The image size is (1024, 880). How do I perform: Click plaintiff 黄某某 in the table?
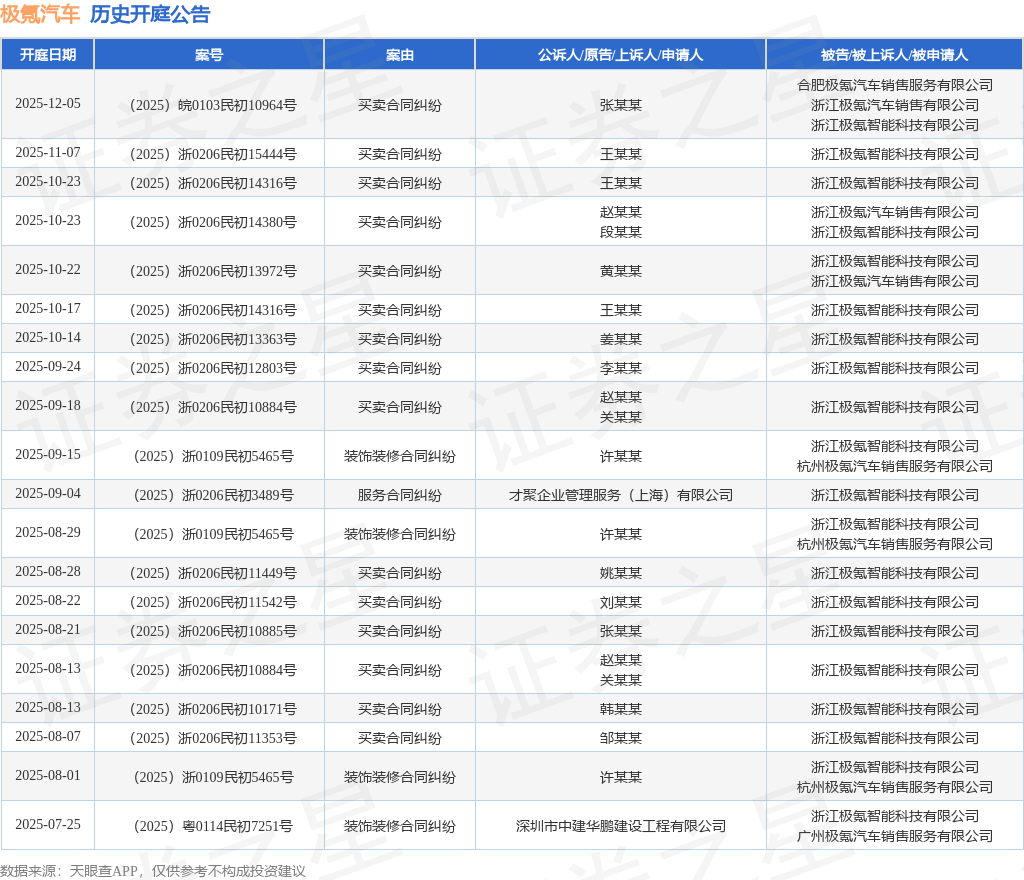[x=620, y=271]
